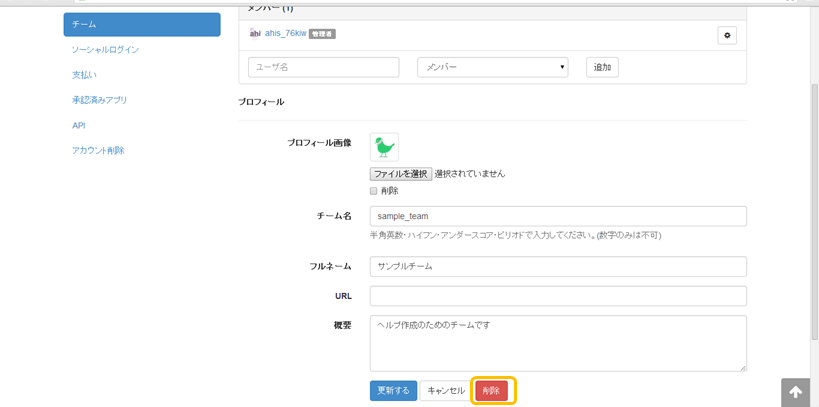Click the green bird profile image
Screen dimensions: 819x407
(x=384, y=147)
